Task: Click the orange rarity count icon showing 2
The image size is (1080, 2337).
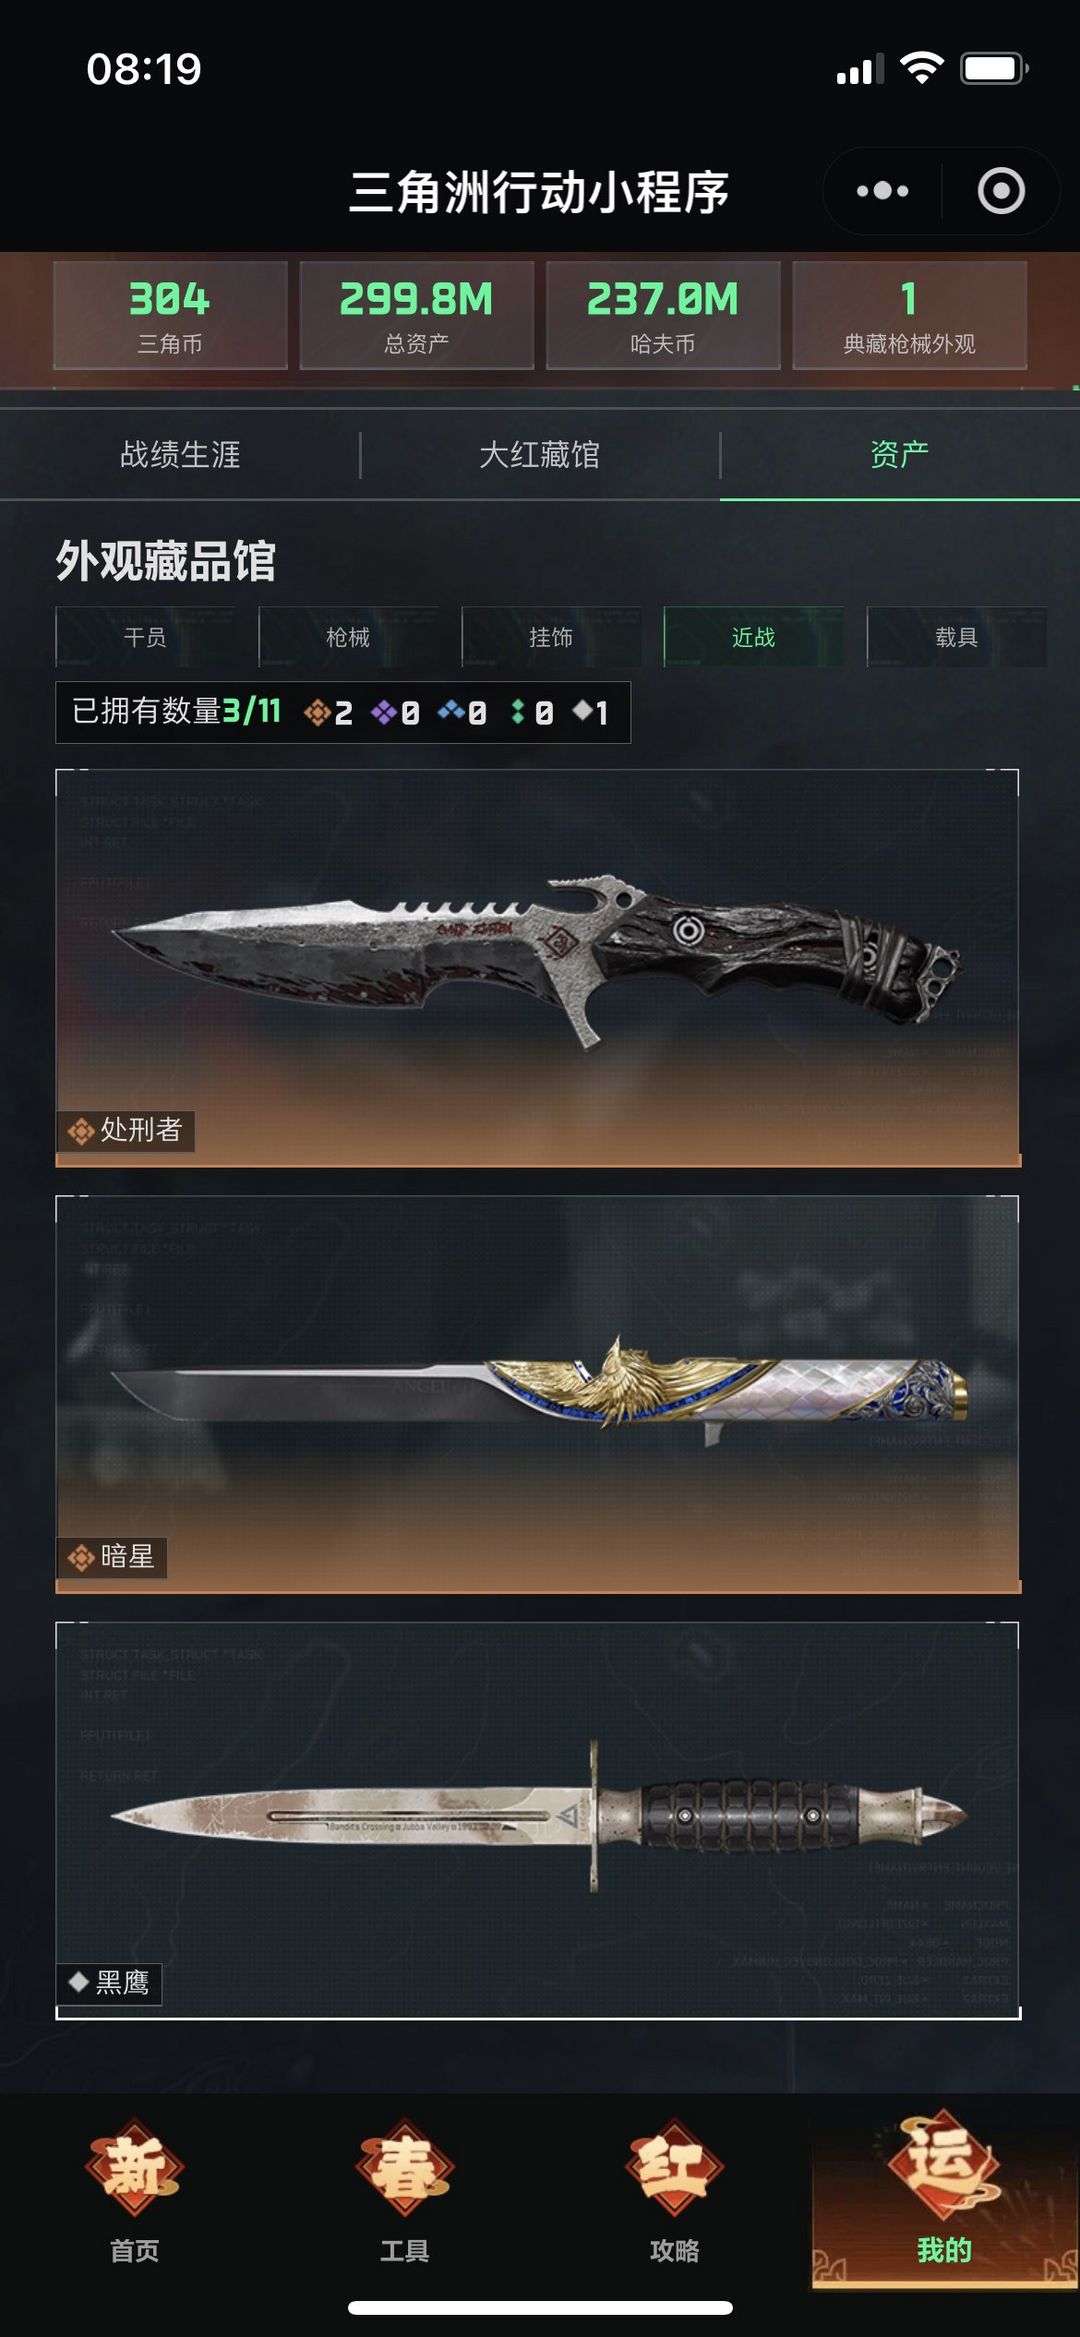Action: [x=317, y=712]
